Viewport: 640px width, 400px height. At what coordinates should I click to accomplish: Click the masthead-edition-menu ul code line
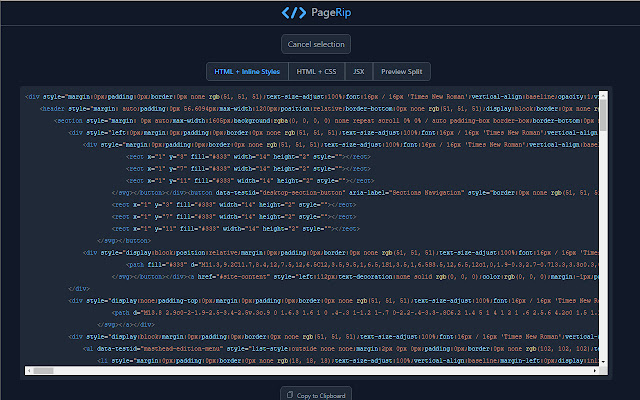[x=340, y=349]
